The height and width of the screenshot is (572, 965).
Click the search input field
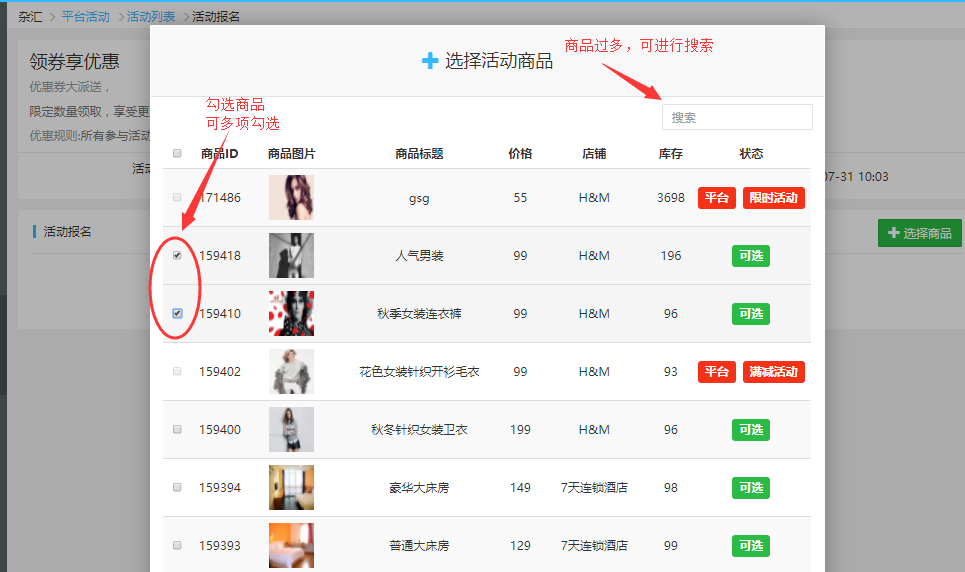tap(737, 117)
